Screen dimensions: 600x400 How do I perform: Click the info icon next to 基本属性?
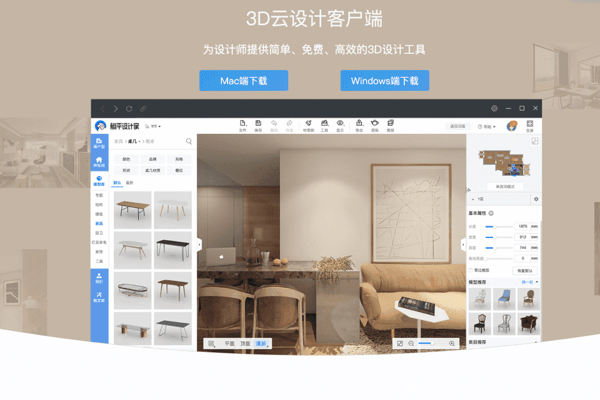(x=491, y=213)
